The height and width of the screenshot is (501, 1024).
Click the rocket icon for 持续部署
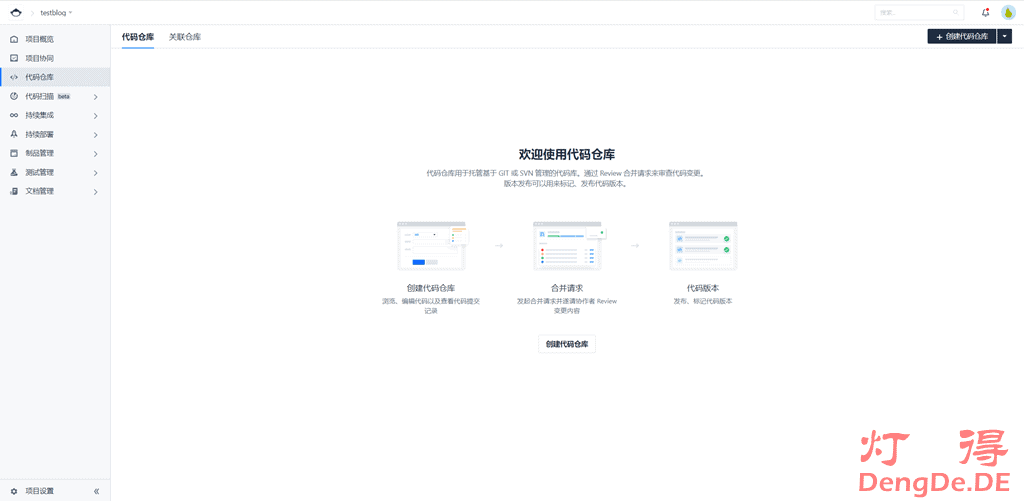[14, 134]
